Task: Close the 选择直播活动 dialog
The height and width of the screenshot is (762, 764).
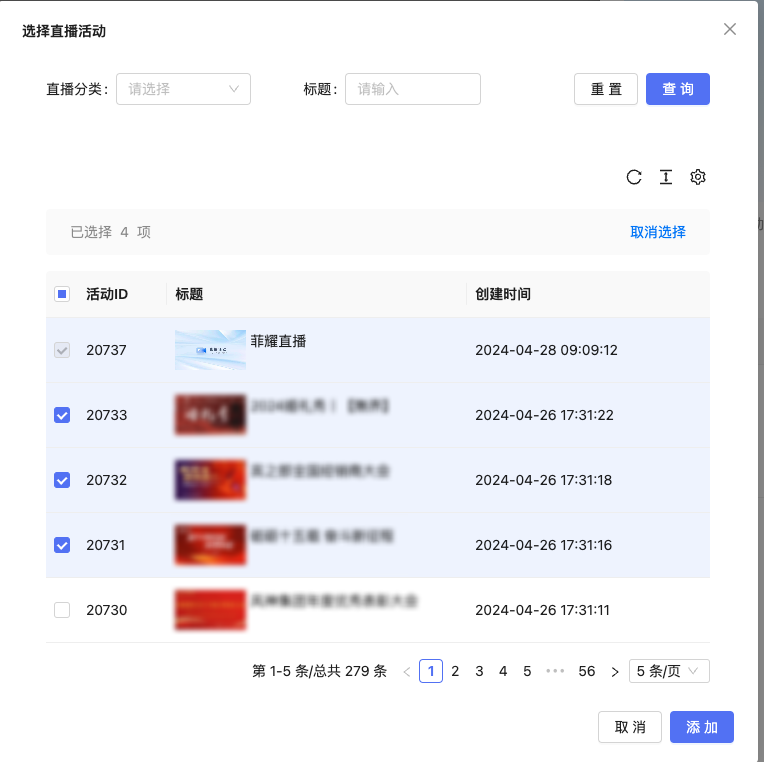Action: tap(730, 29)
